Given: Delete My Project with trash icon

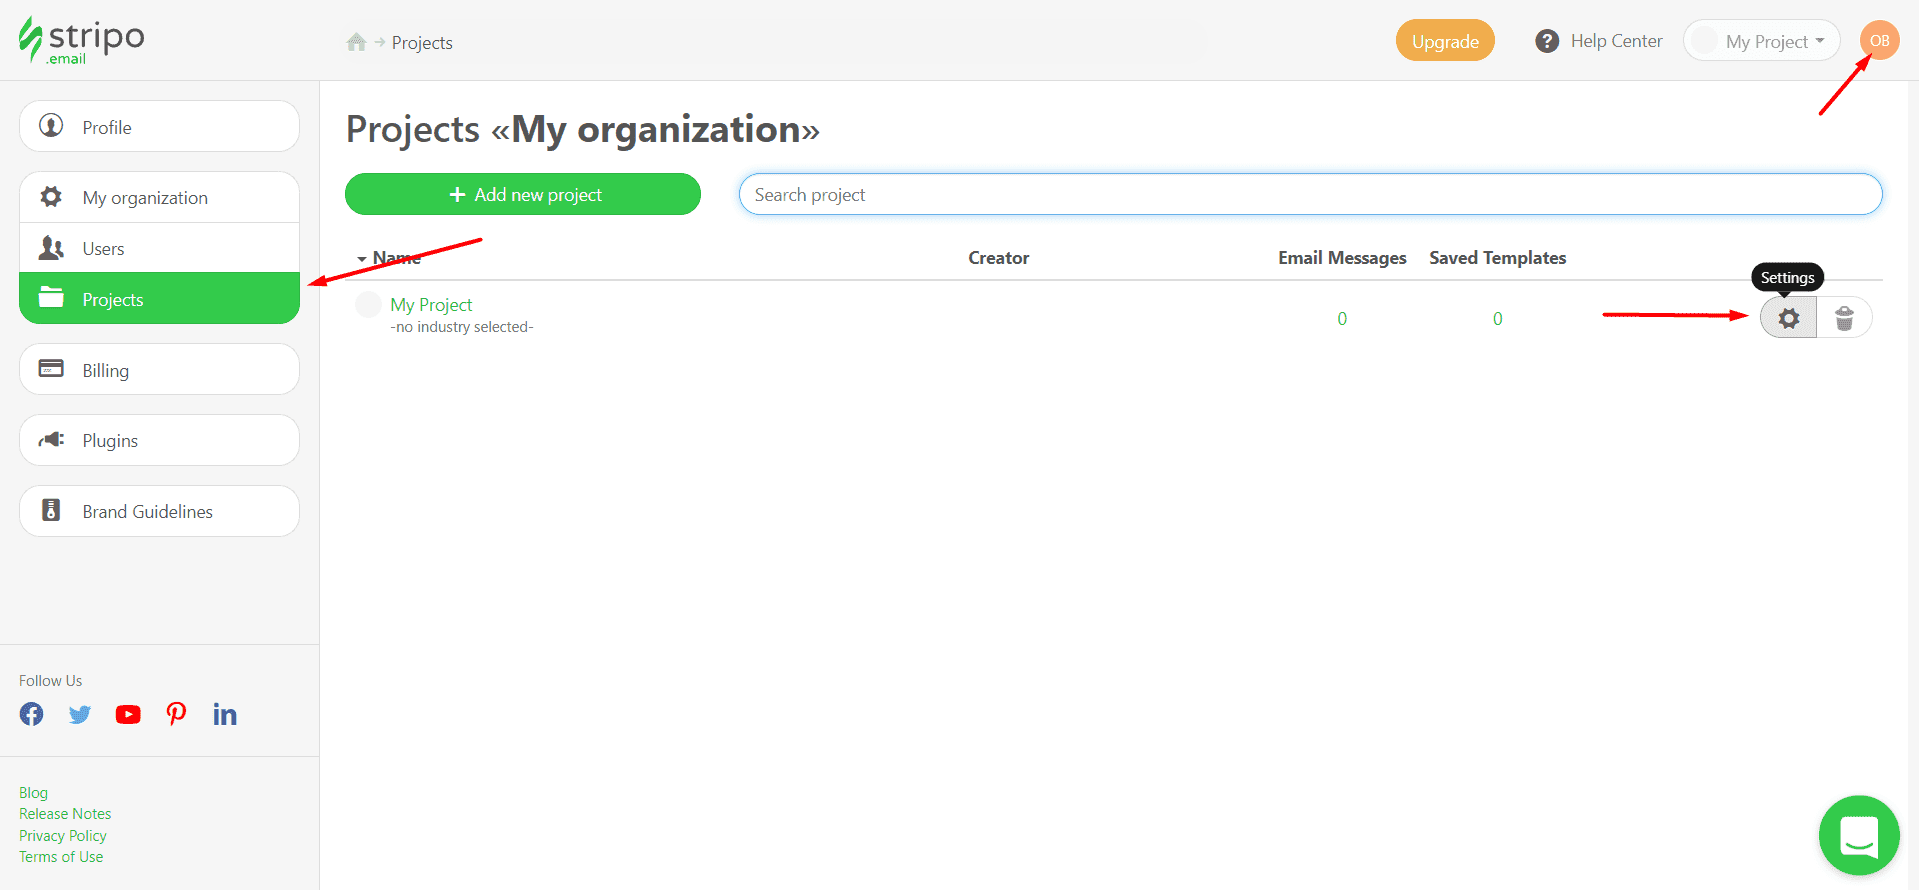Looking at the screenshot, I should point(1844,318).
